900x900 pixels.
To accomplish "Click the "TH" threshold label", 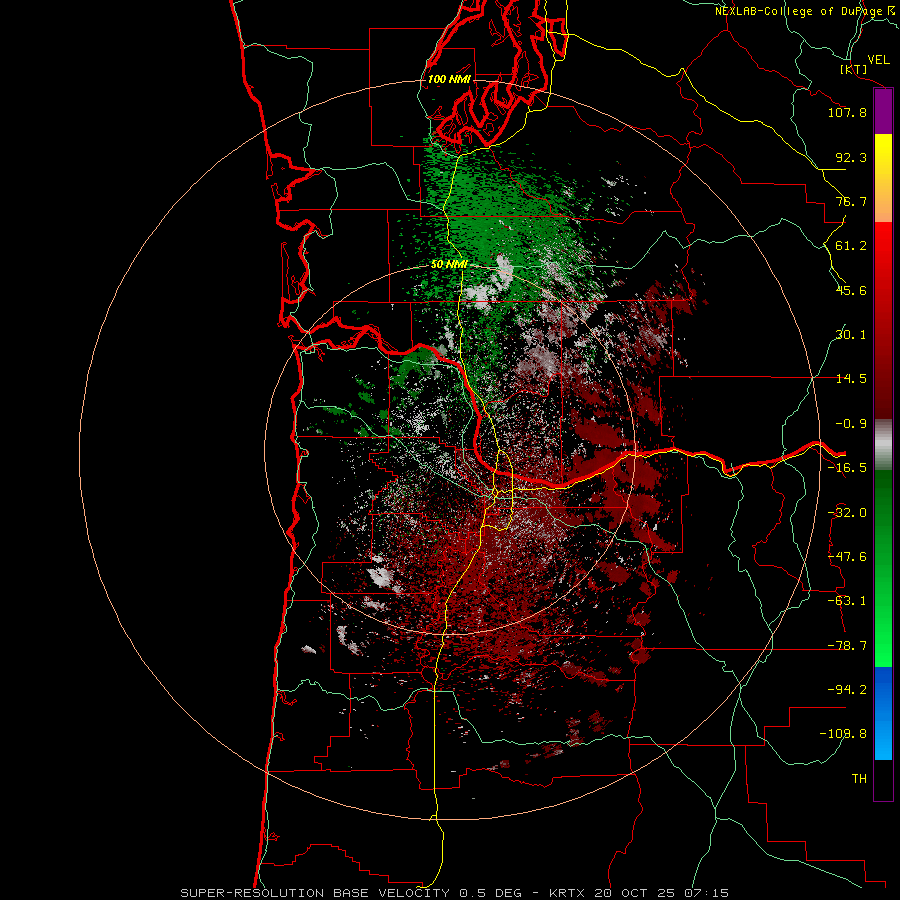I will coord(859,779).
